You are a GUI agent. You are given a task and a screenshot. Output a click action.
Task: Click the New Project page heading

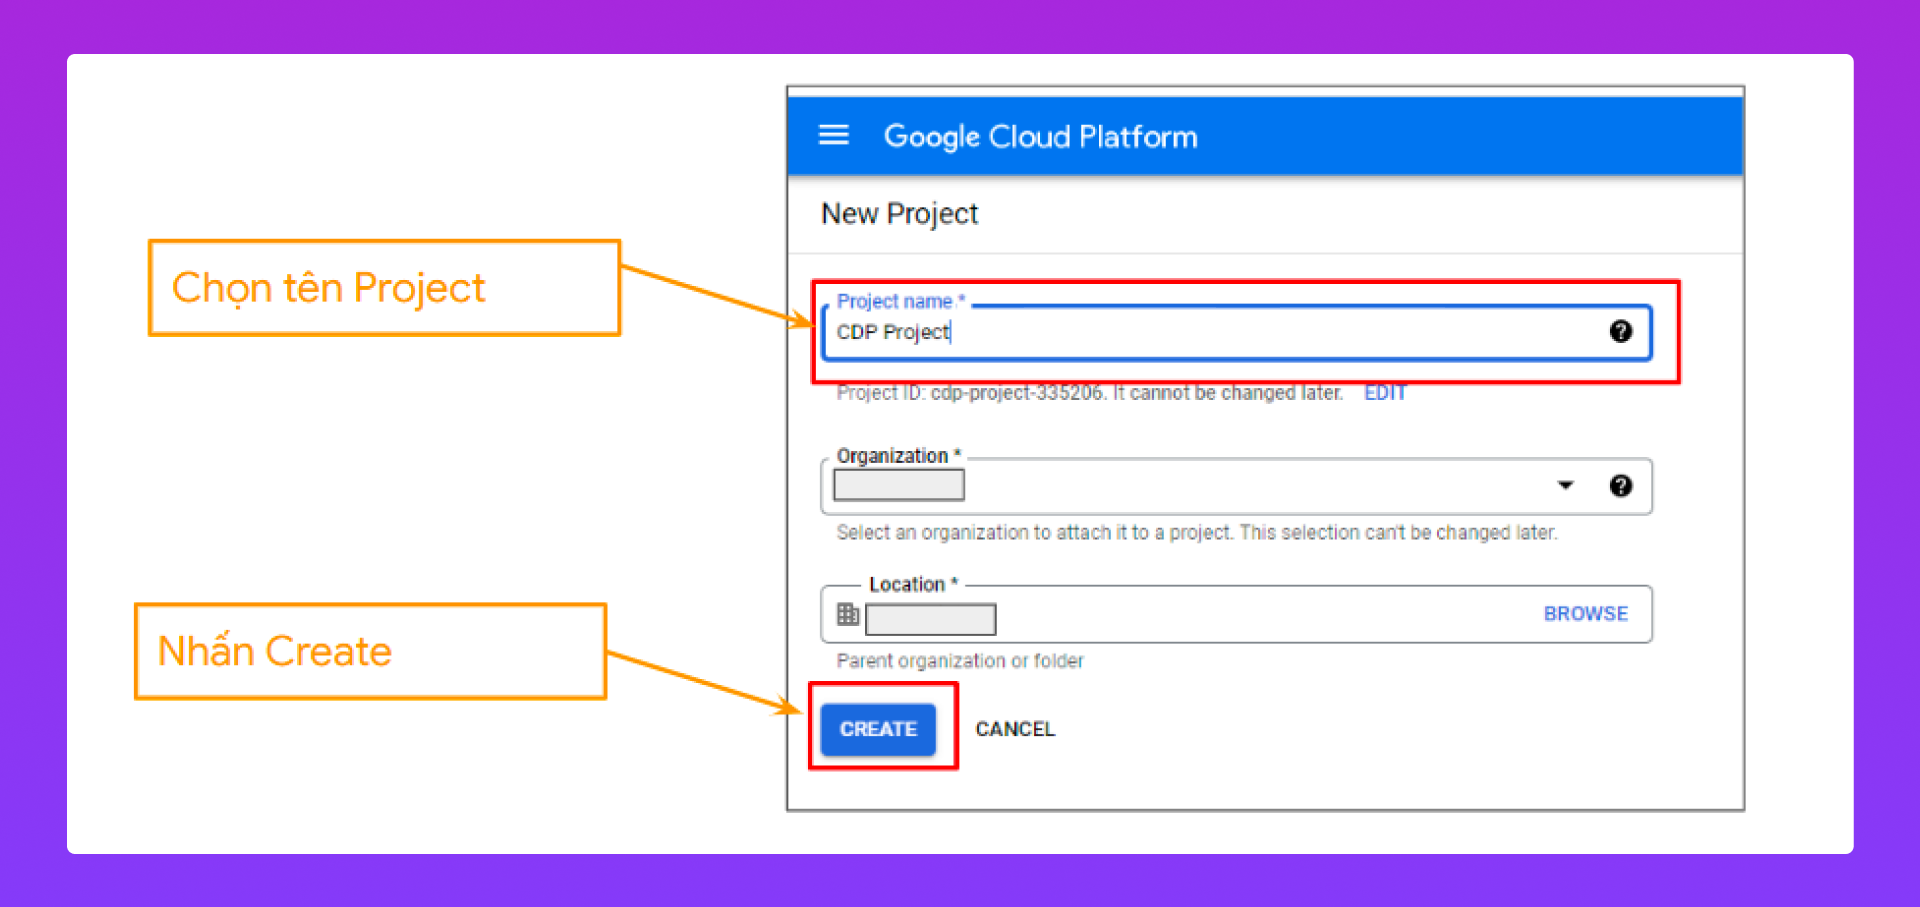pos(899,214)
